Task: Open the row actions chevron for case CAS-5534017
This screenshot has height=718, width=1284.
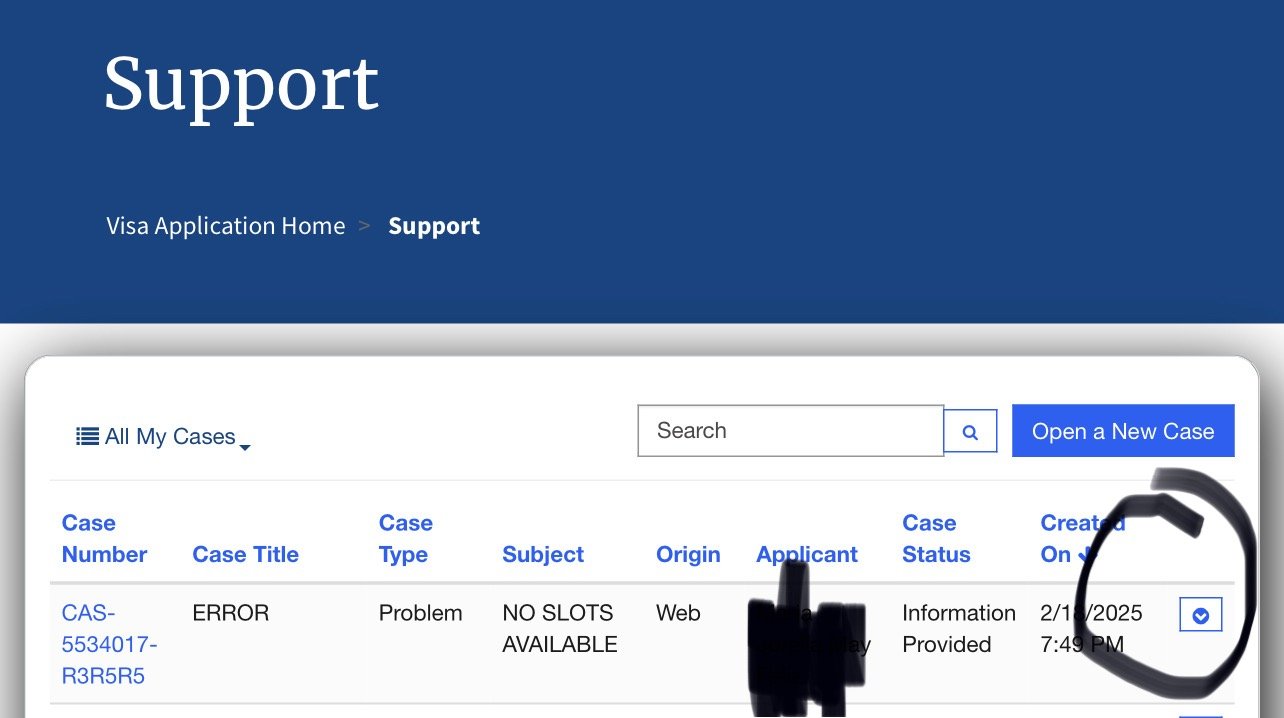Action: 1200,615
